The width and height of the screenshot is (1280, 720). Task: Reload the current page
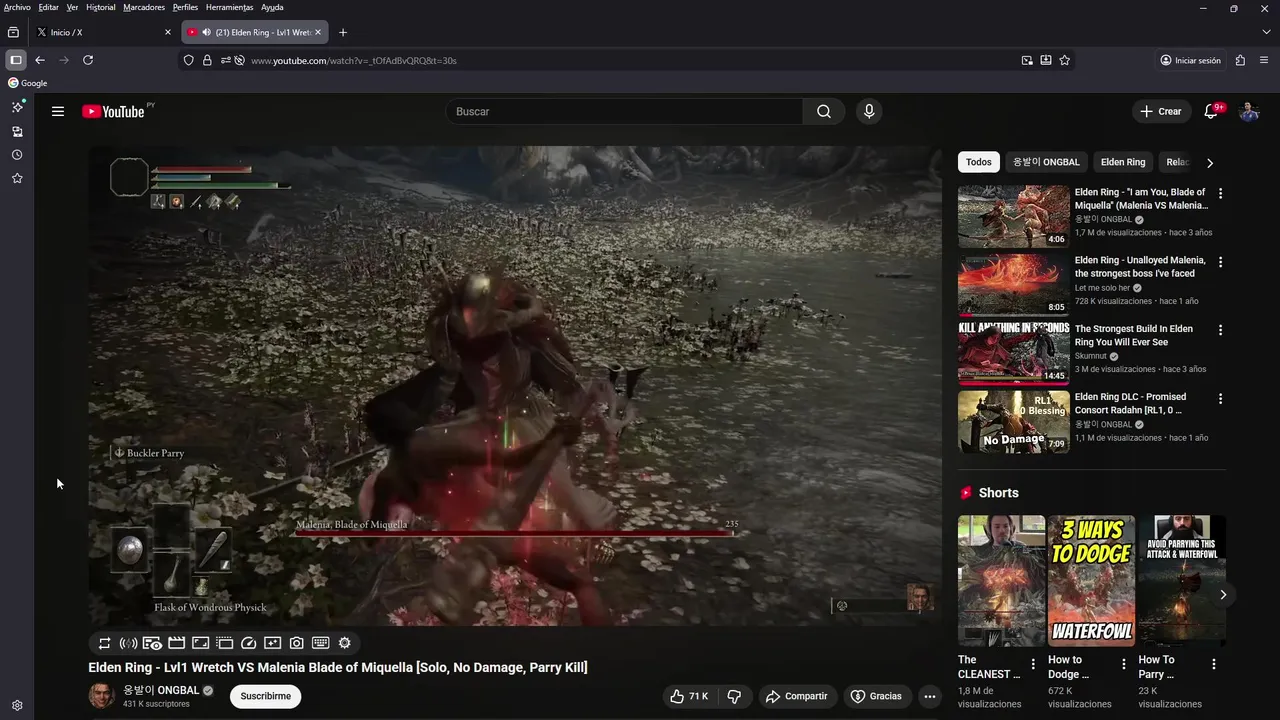pos(88,60)
